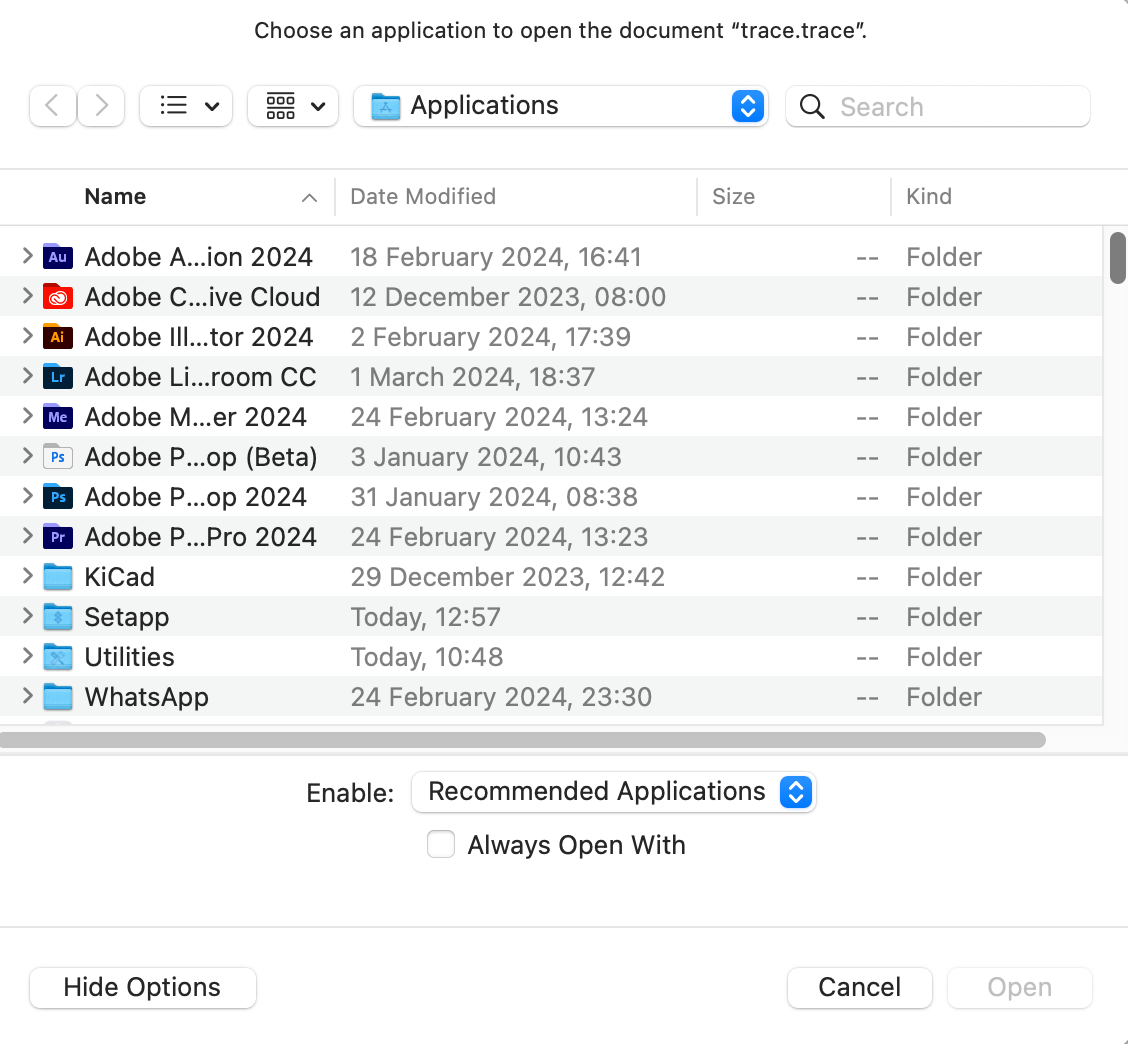
Task: Click the Adobe Photoshop (Beta) folder icon
Action: point(58,457)
